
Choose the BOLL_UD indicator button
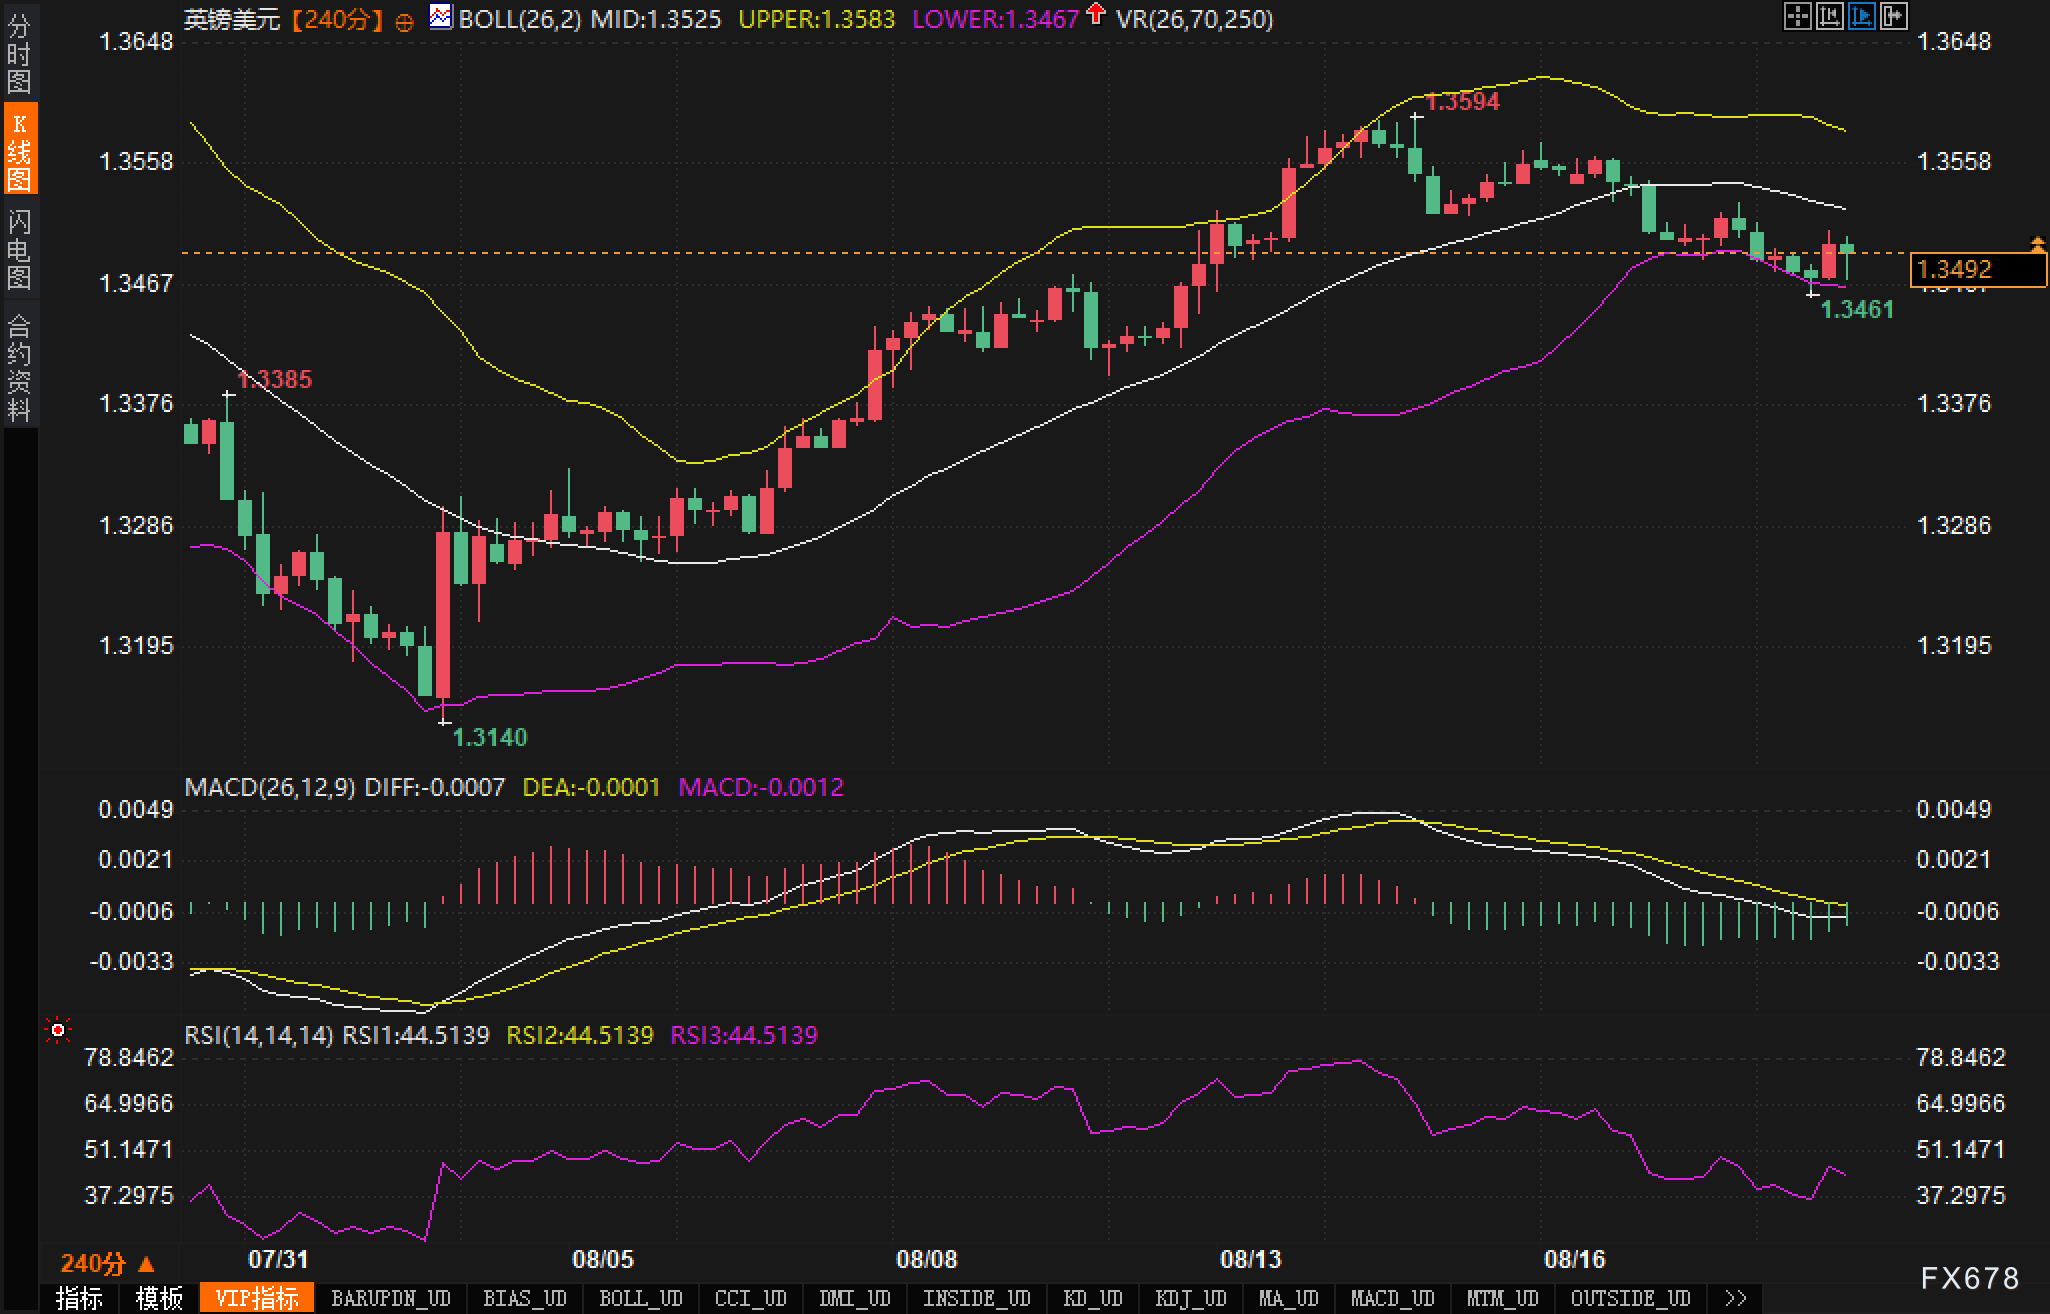(640, 1298)
